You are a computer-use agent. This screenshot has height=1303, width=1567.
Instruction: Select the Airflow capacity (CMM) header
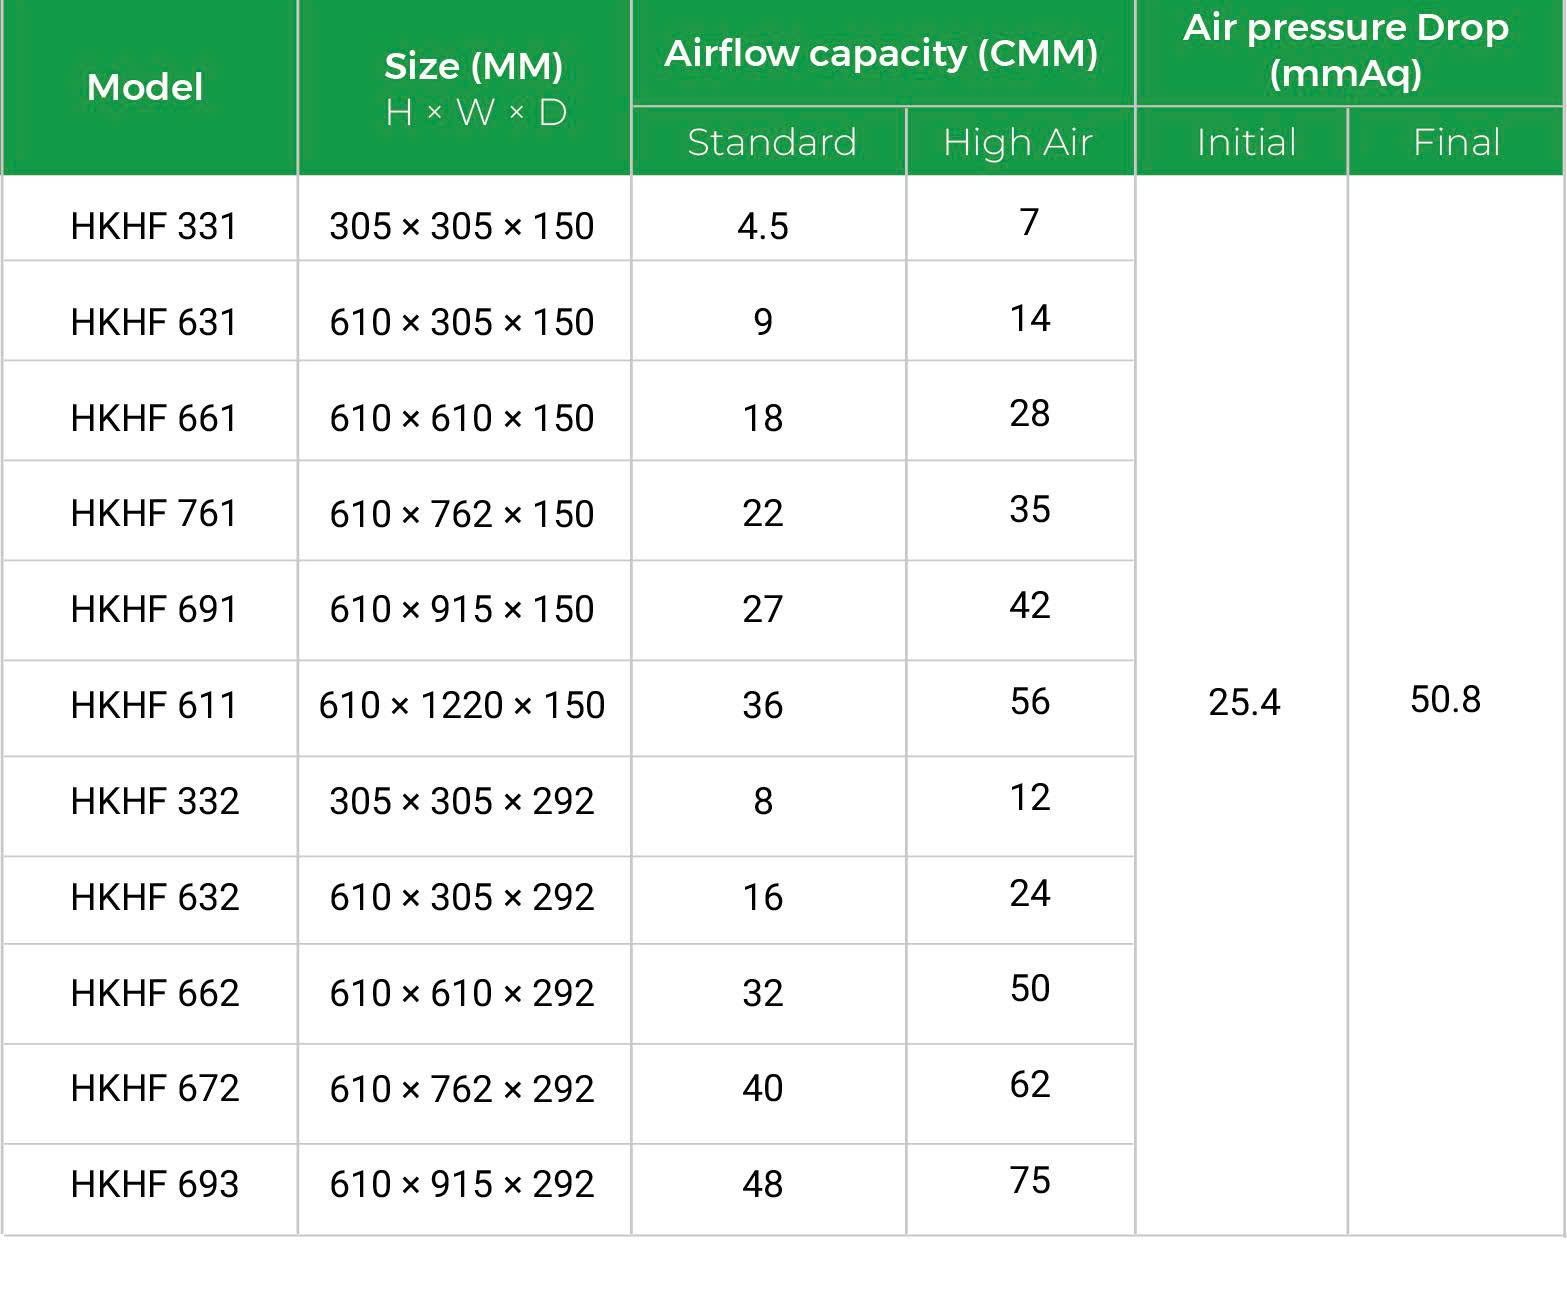click(x=881, y=53)
